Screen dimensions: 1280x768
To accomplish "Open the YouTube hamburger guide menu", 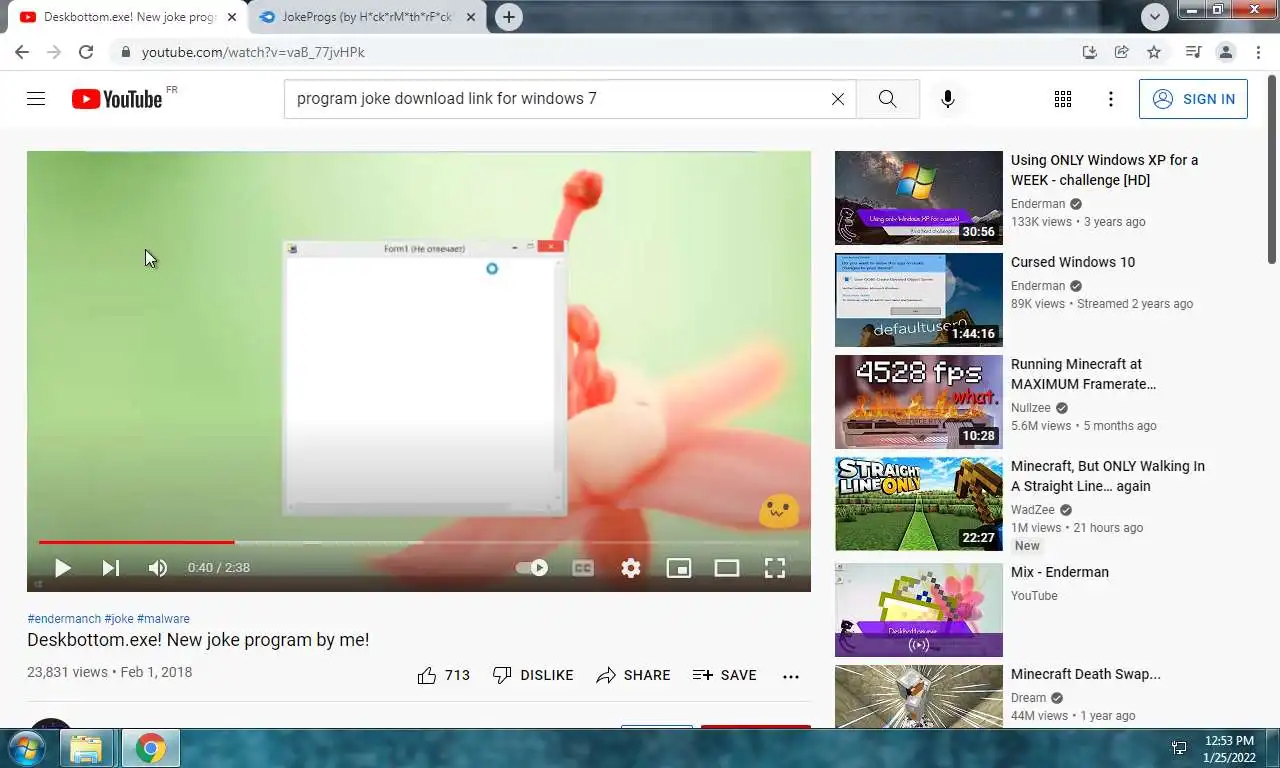I will pyautogui.click(x=36, y=99).
